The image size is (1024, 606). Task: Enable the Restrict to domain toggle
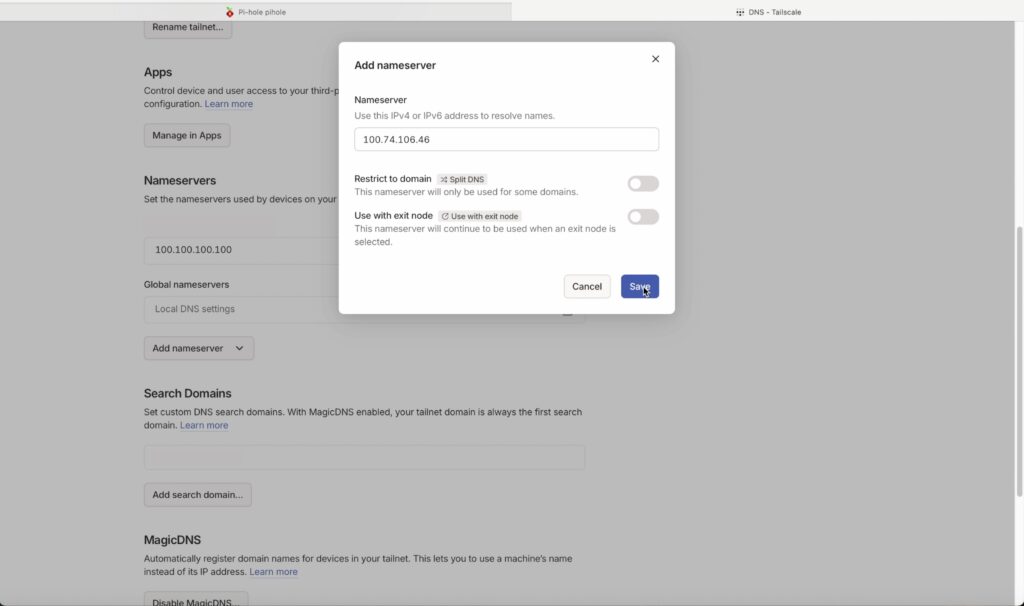pyautogui.click(x=643, y=183)
